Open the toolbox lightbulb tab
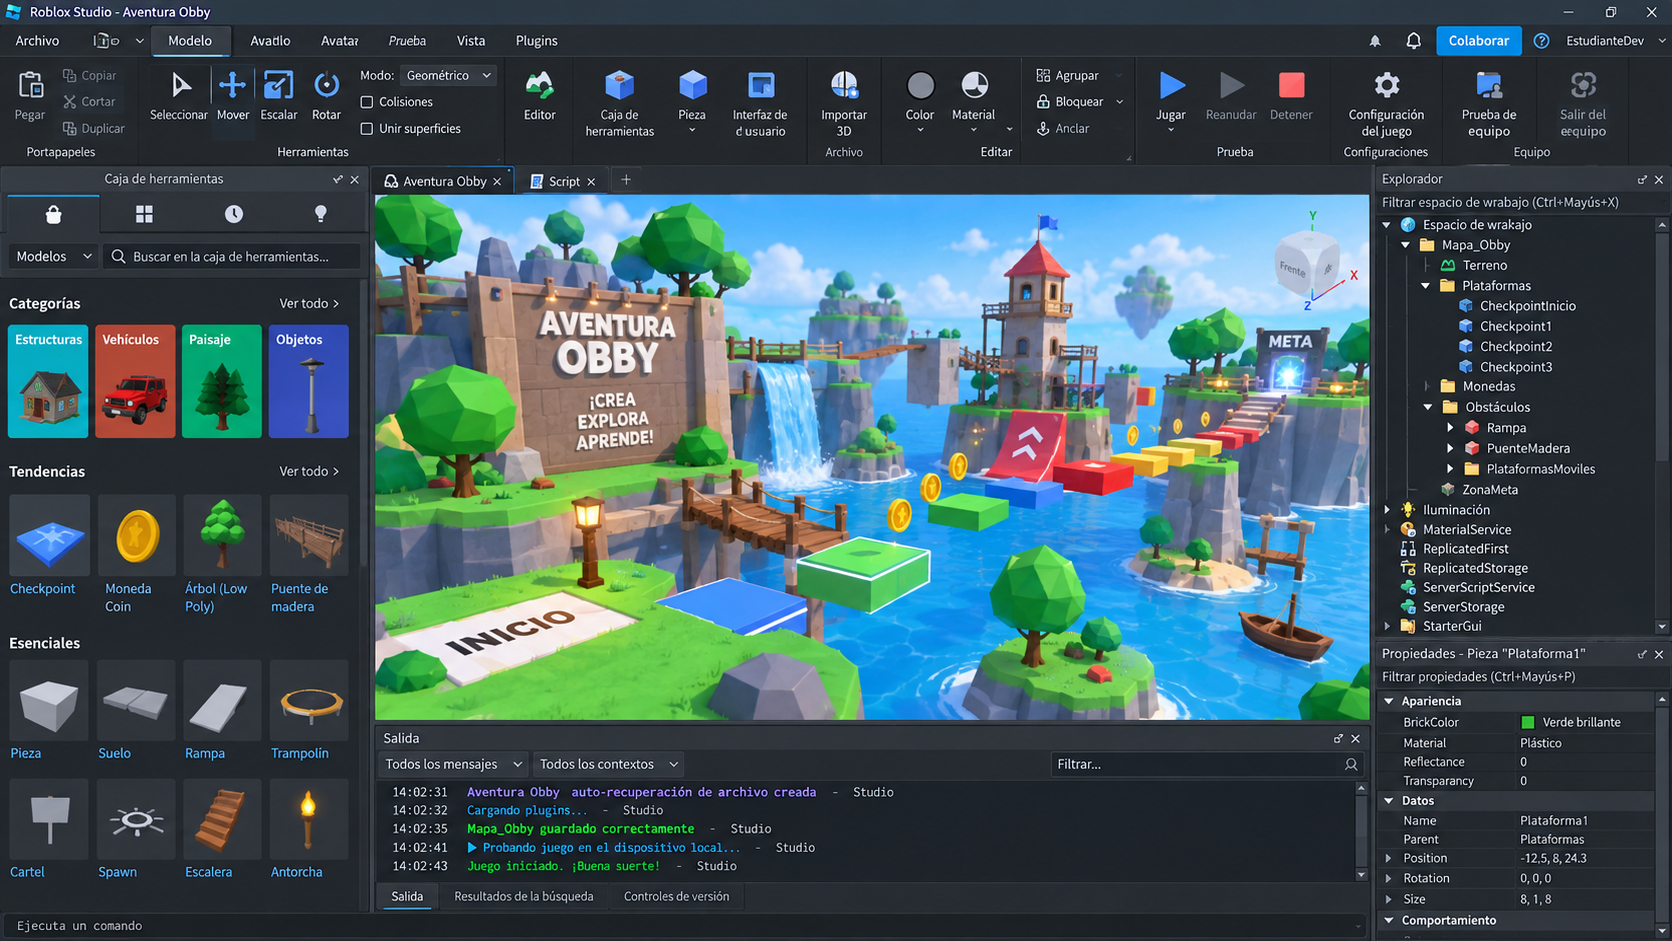Image resolution: width=1672 pixels, height=941 pixels. (321, 214)
